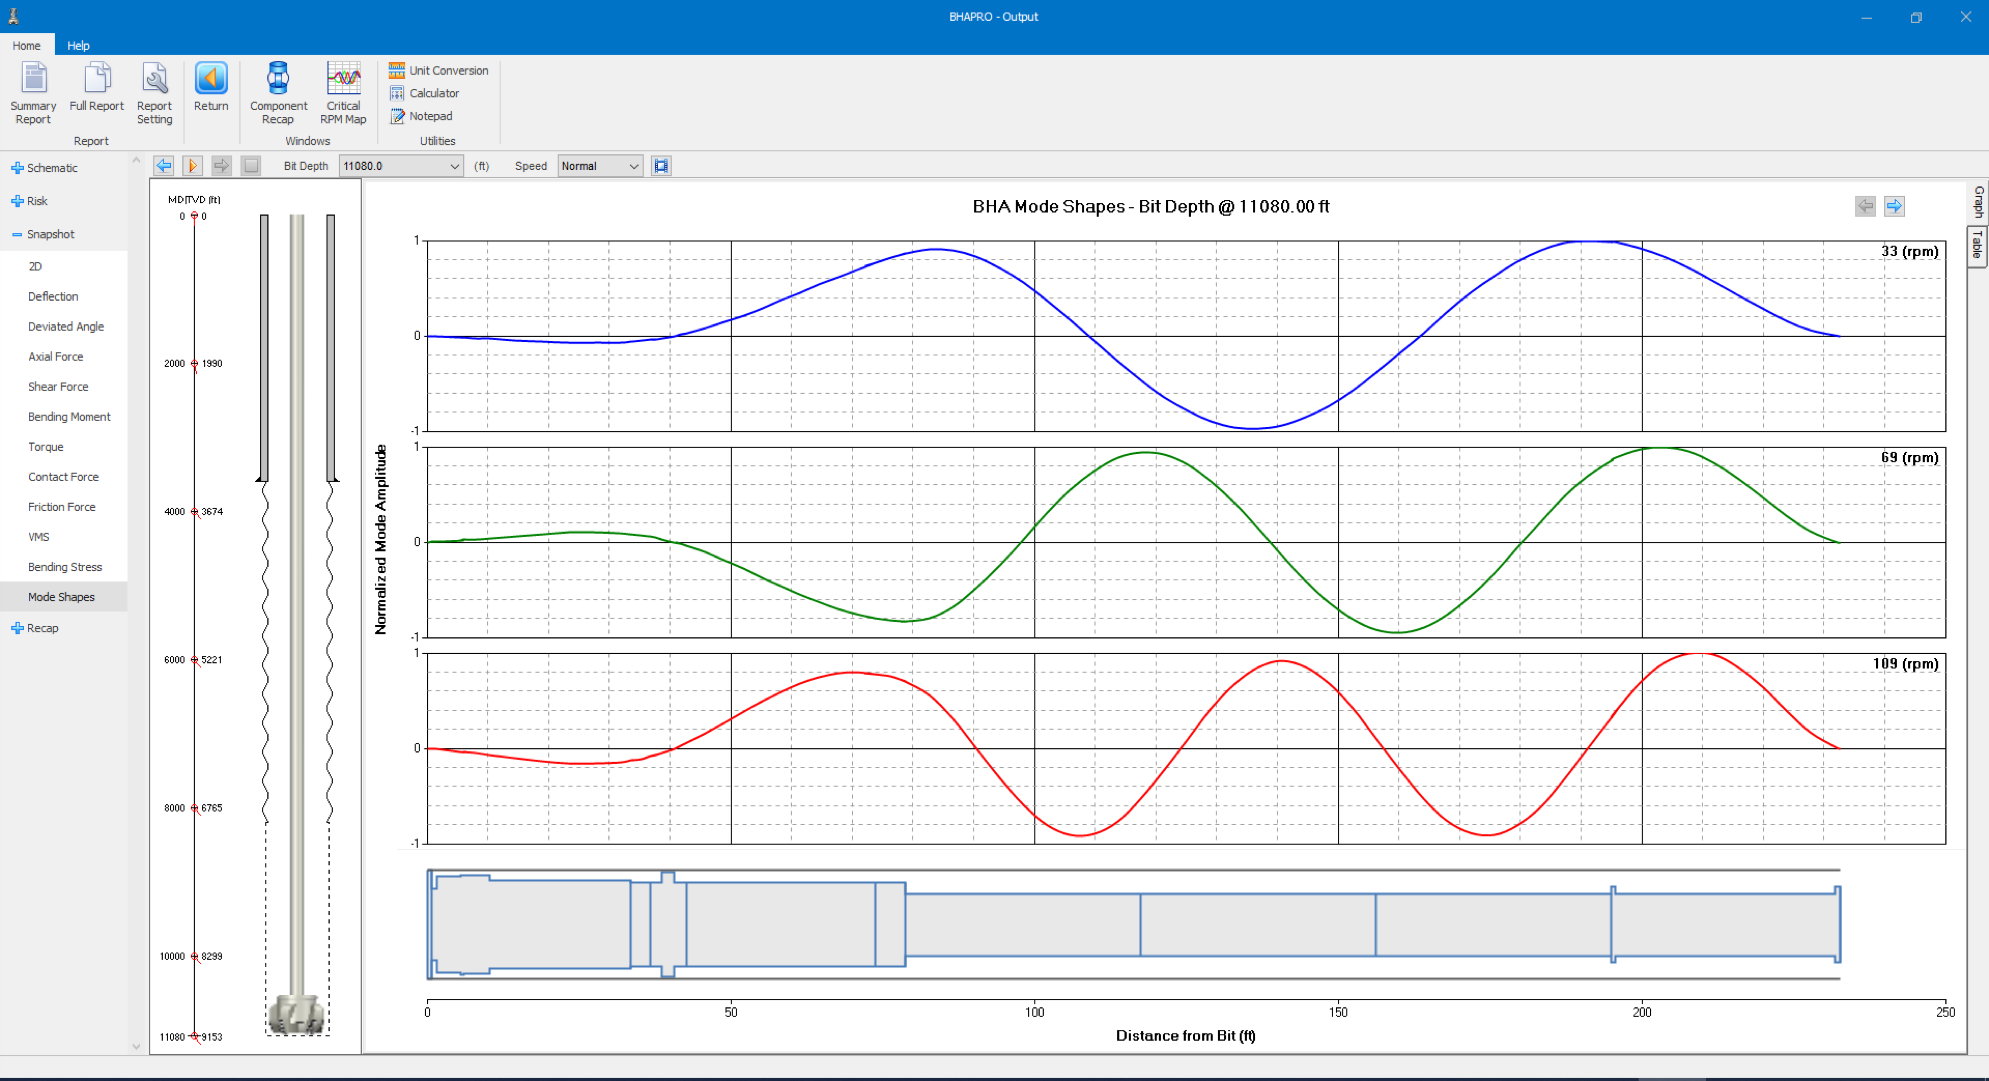
Task: Open the Bit Depth dropdown
Action: [x=454, y=166]
